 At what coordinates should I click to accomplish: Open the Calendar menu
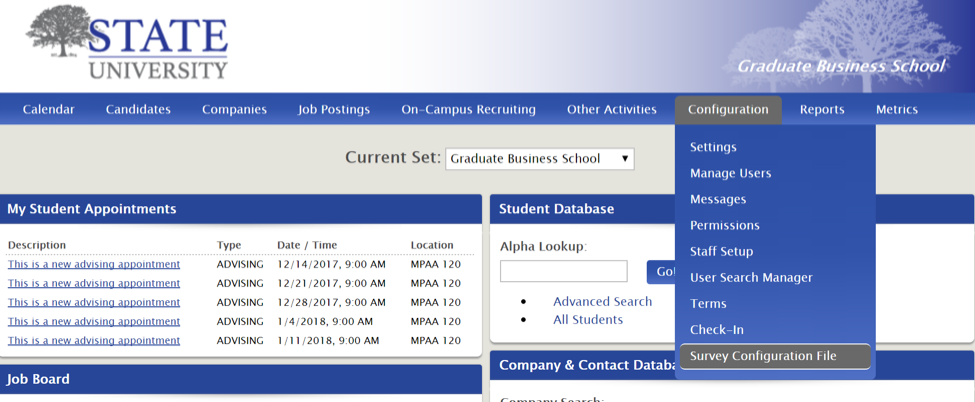49,110
